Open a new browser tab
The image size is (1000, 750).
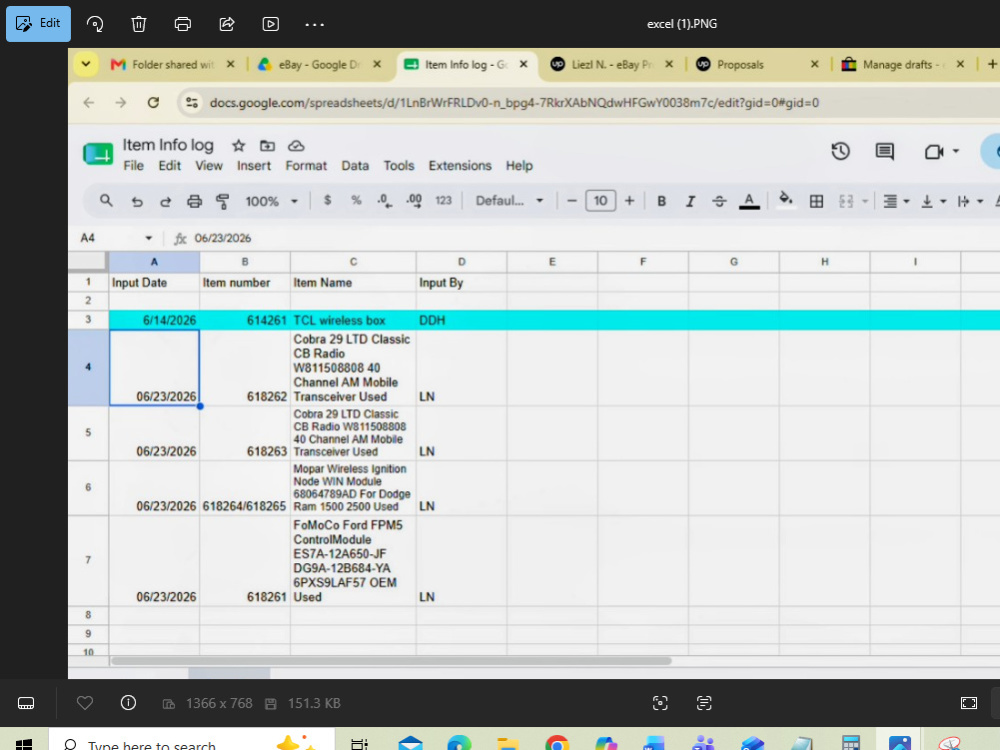coord(992,64)
